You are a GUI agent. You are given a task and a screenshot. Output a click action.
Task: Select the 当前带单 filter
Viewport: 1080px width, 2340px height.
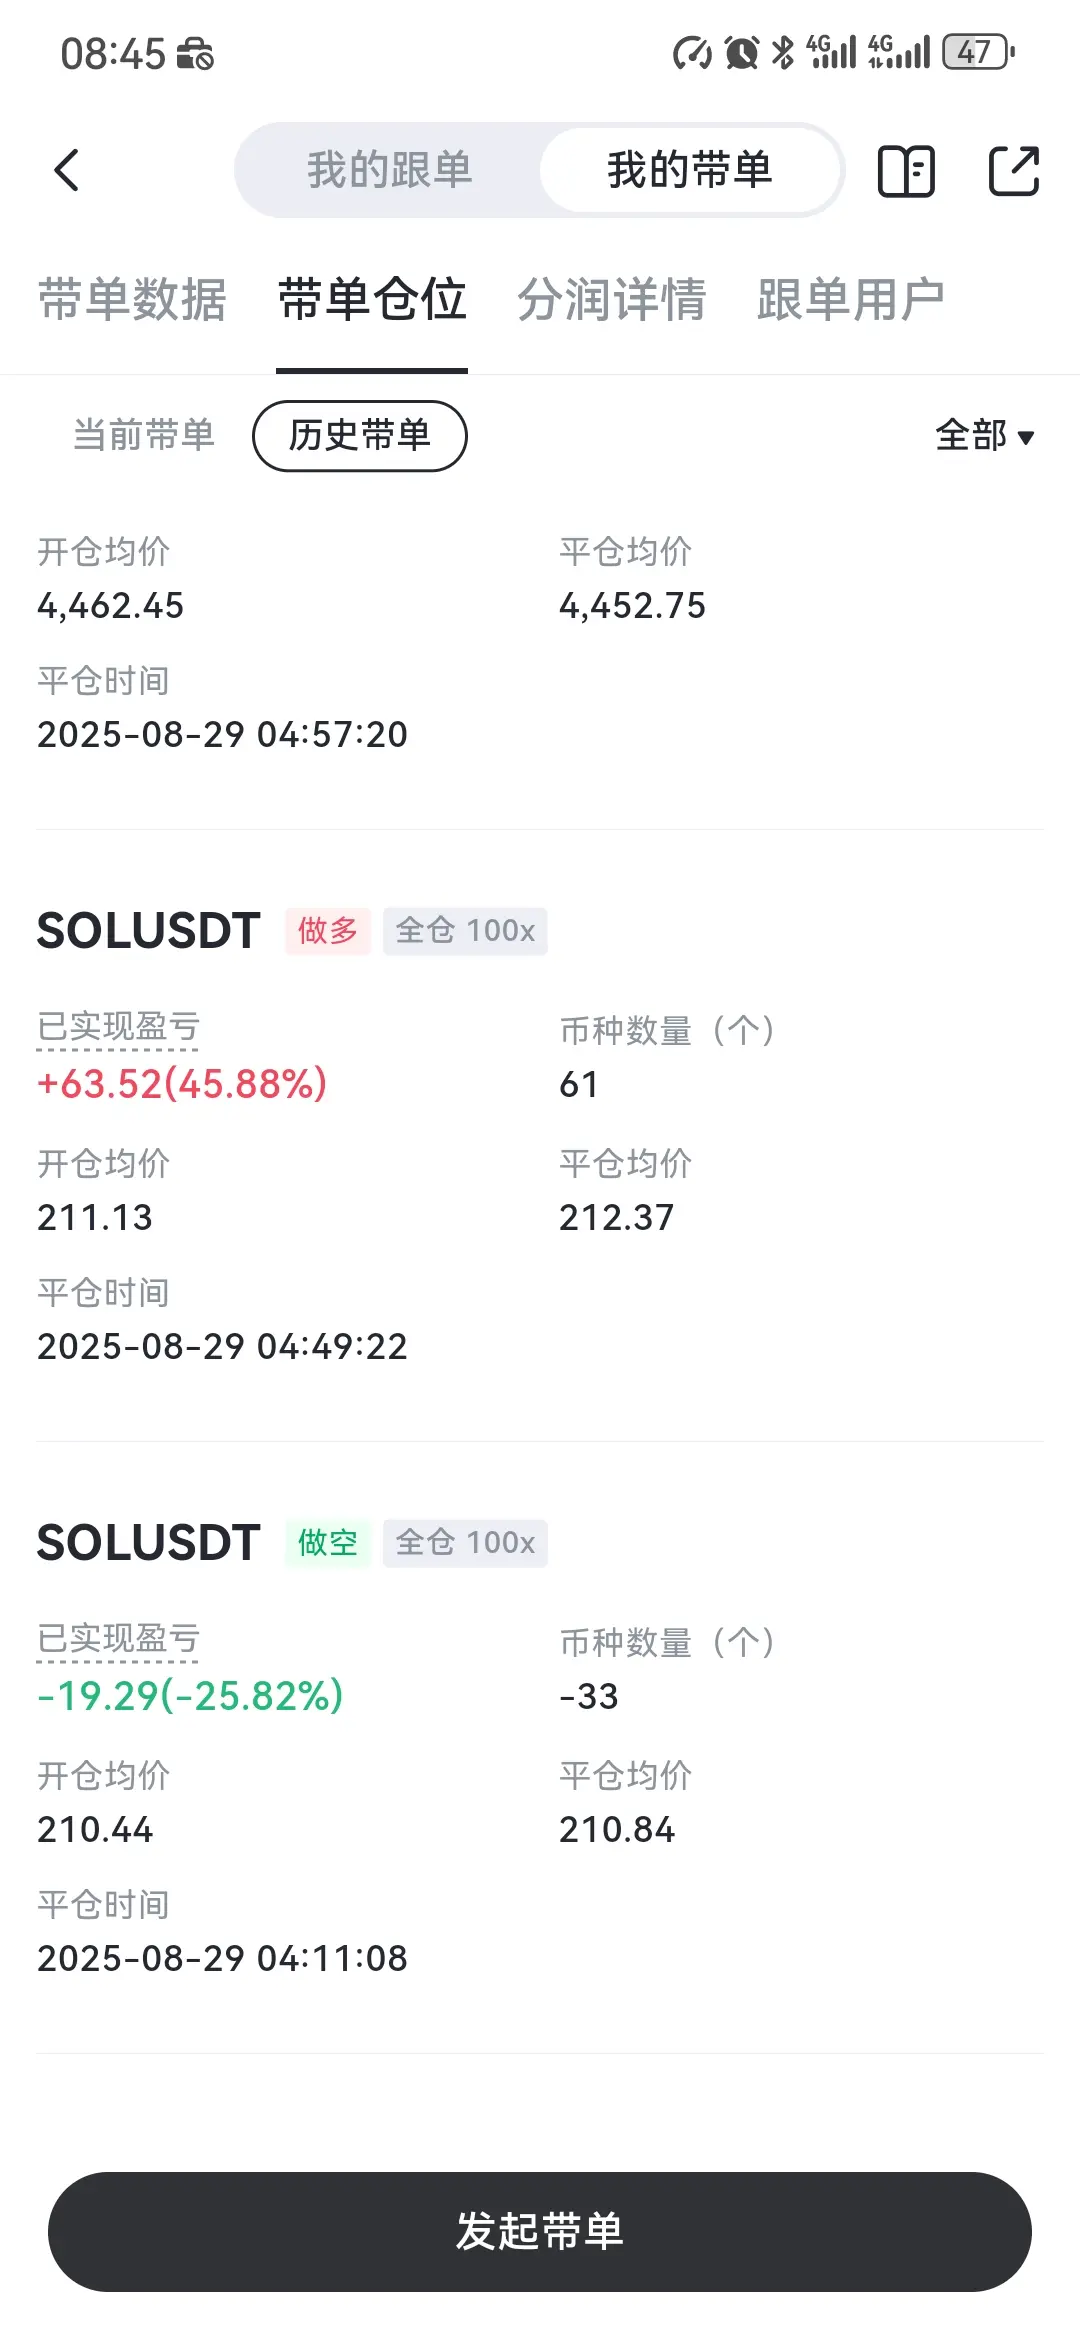(144, 435)
